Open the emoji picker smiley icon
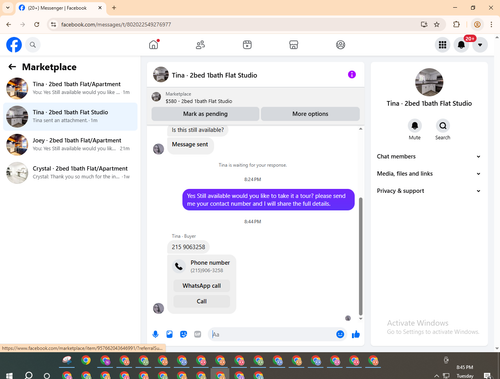This screenshot has width=500, height=379. coord(340,334)
